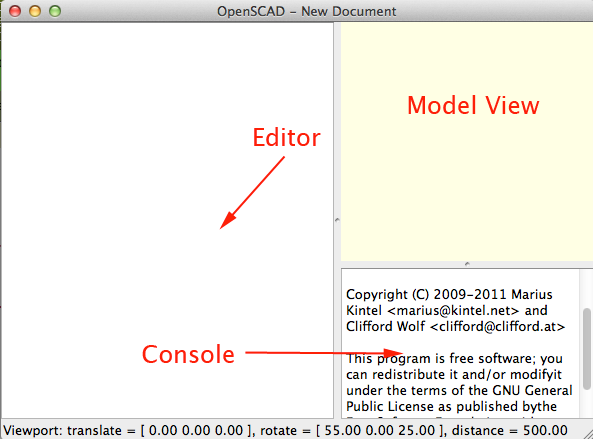Screen dimensions: 593x439
Task: Grab the splitter handle between editor and model view
Action: (337, 220)
